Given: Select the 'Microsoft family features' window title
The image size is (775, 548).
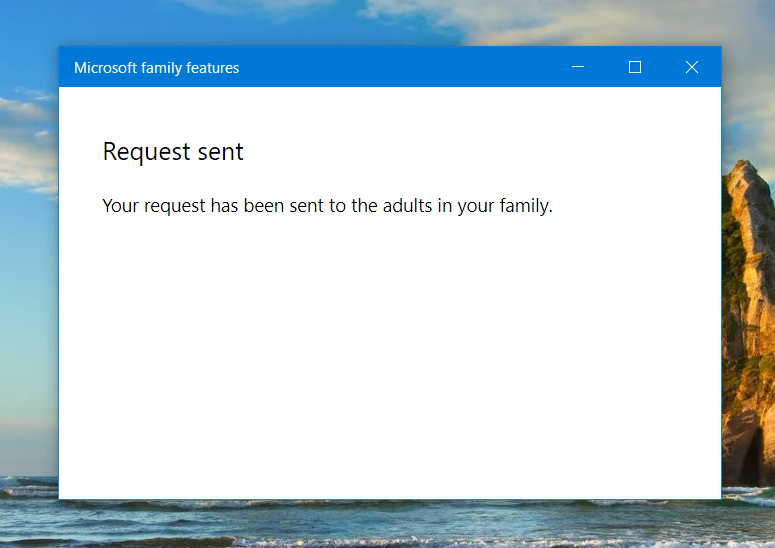Looking at the screenshot, I should click(x=156, y=68).
